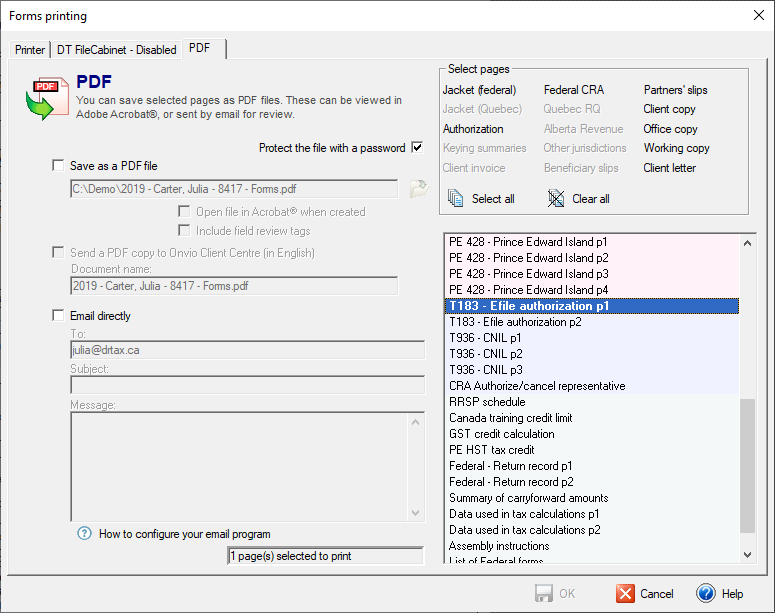Screen dimensions: 775x613
Task: Check the Email directly option
Action: click(58, 316)
